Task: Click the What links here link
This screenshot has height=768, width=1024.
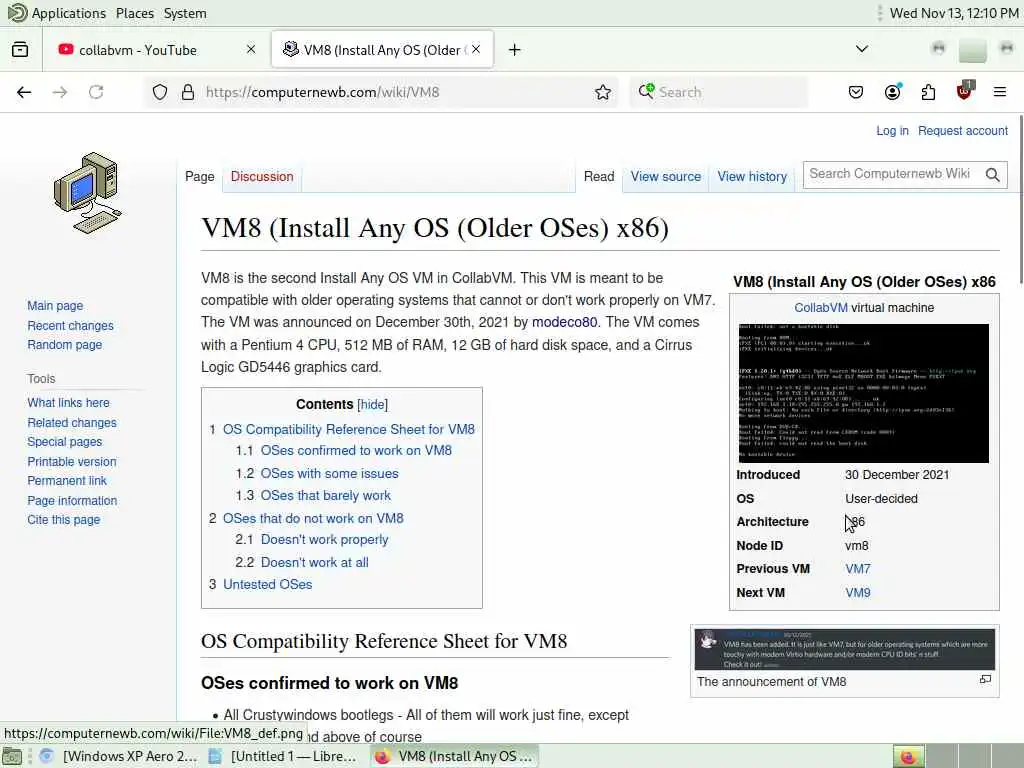Action: tap(68, 403)
